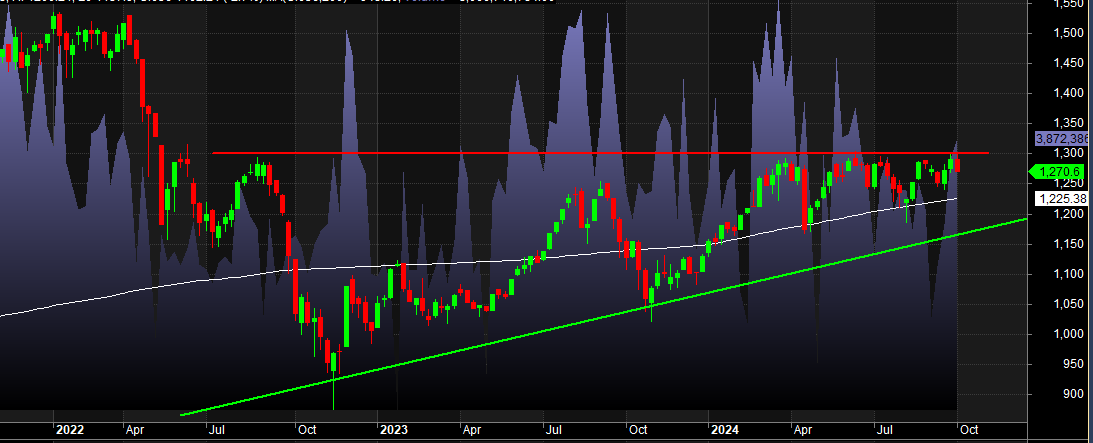Click the 1,000 price axis label

pos(1069,334)
